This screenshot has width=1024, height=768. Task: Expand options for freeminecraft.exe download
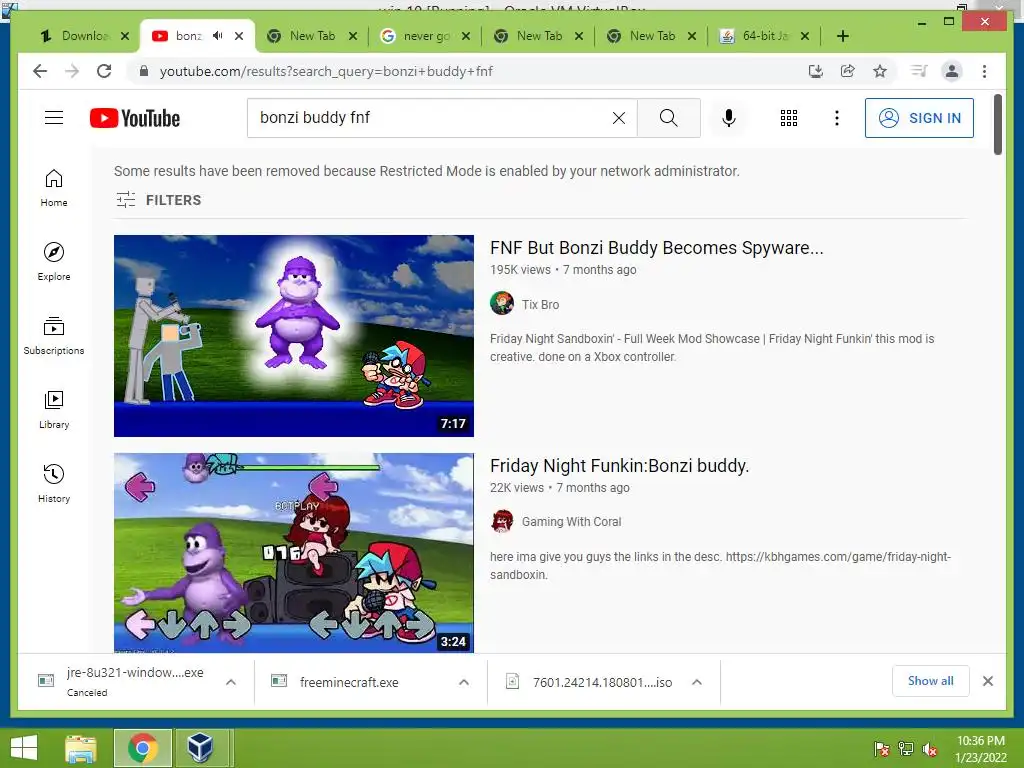point(464,682)
